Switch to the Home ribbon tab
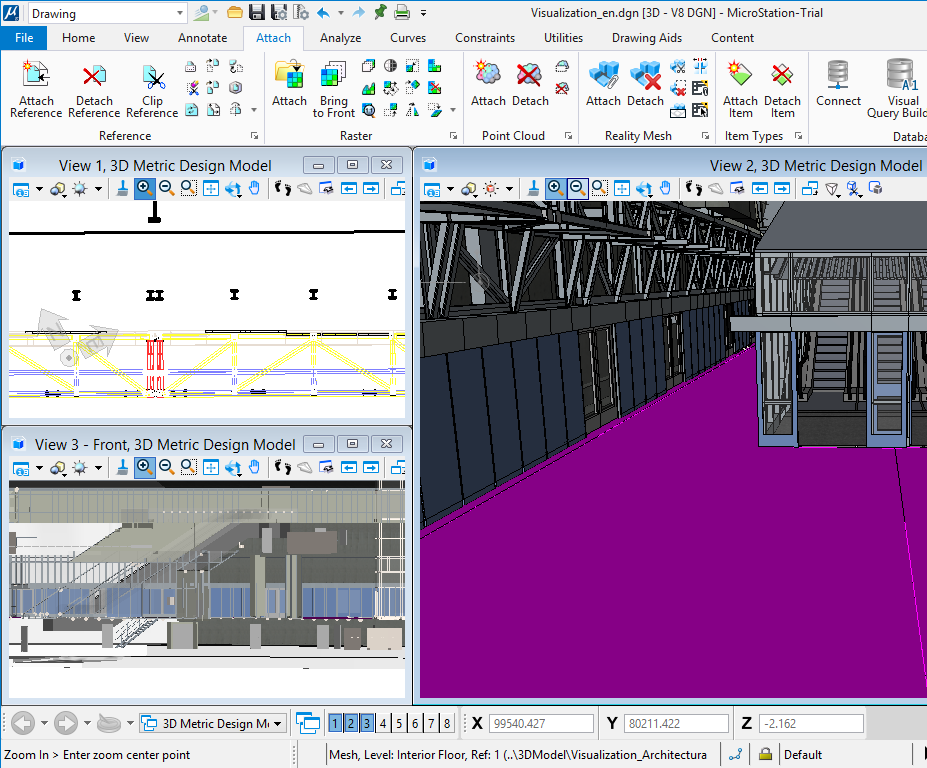The height and width of the screenshot is (768, 927). click(x=78, y=38)
